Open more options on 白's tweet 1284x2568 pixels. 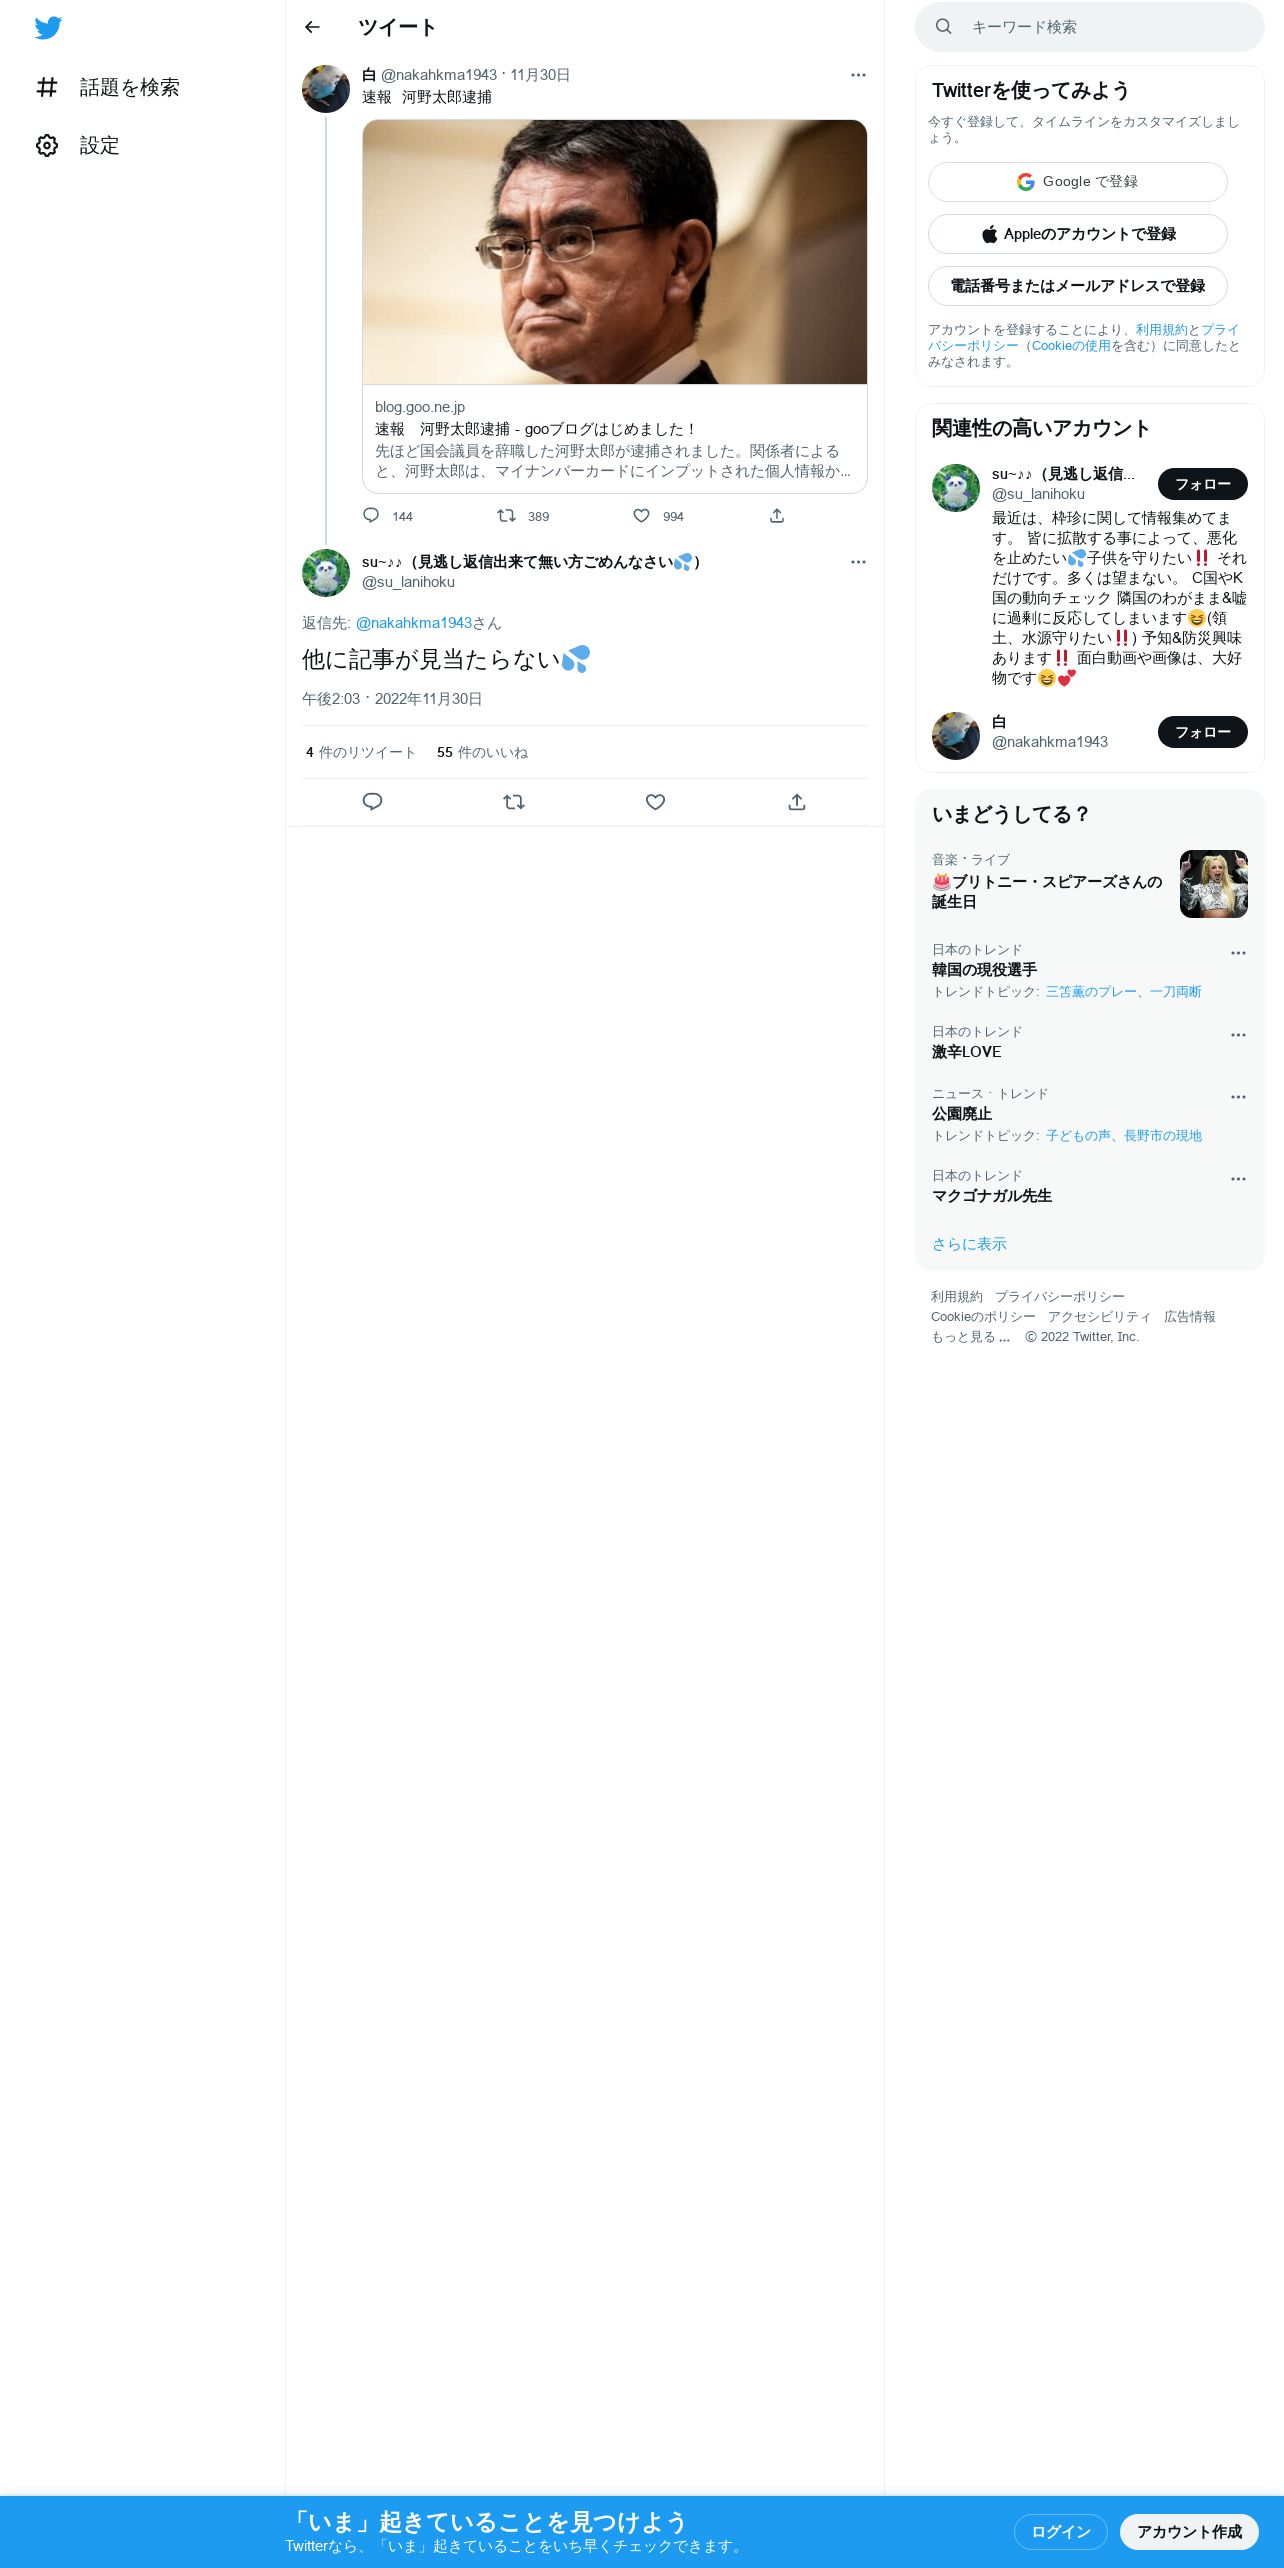point(858,75)
